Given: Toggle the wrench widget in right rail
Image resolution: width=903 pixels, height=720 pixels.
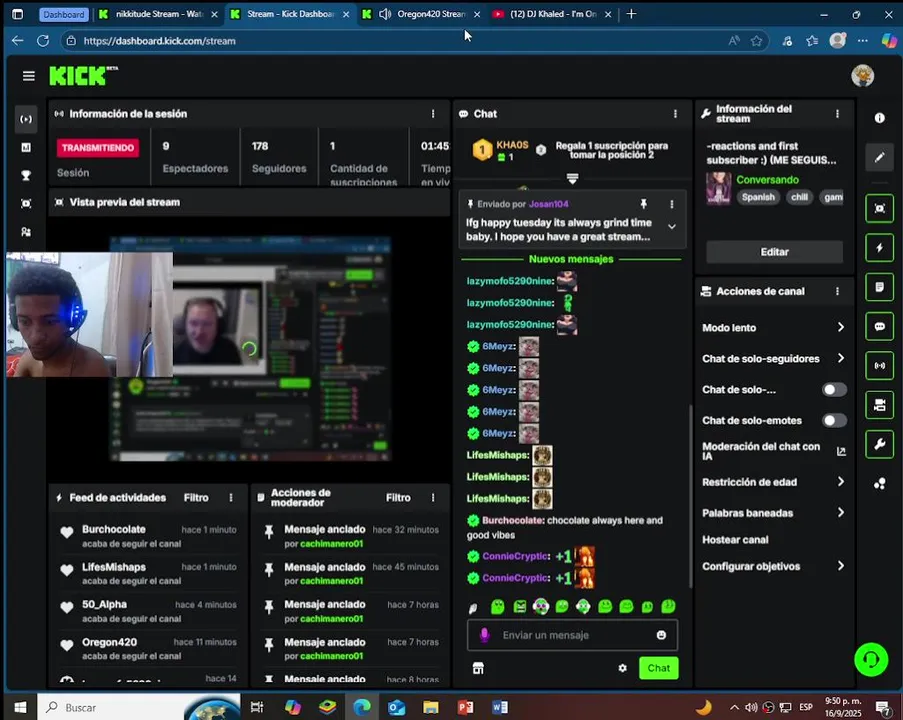Looking at the screenshot, I should pos(879,444).
